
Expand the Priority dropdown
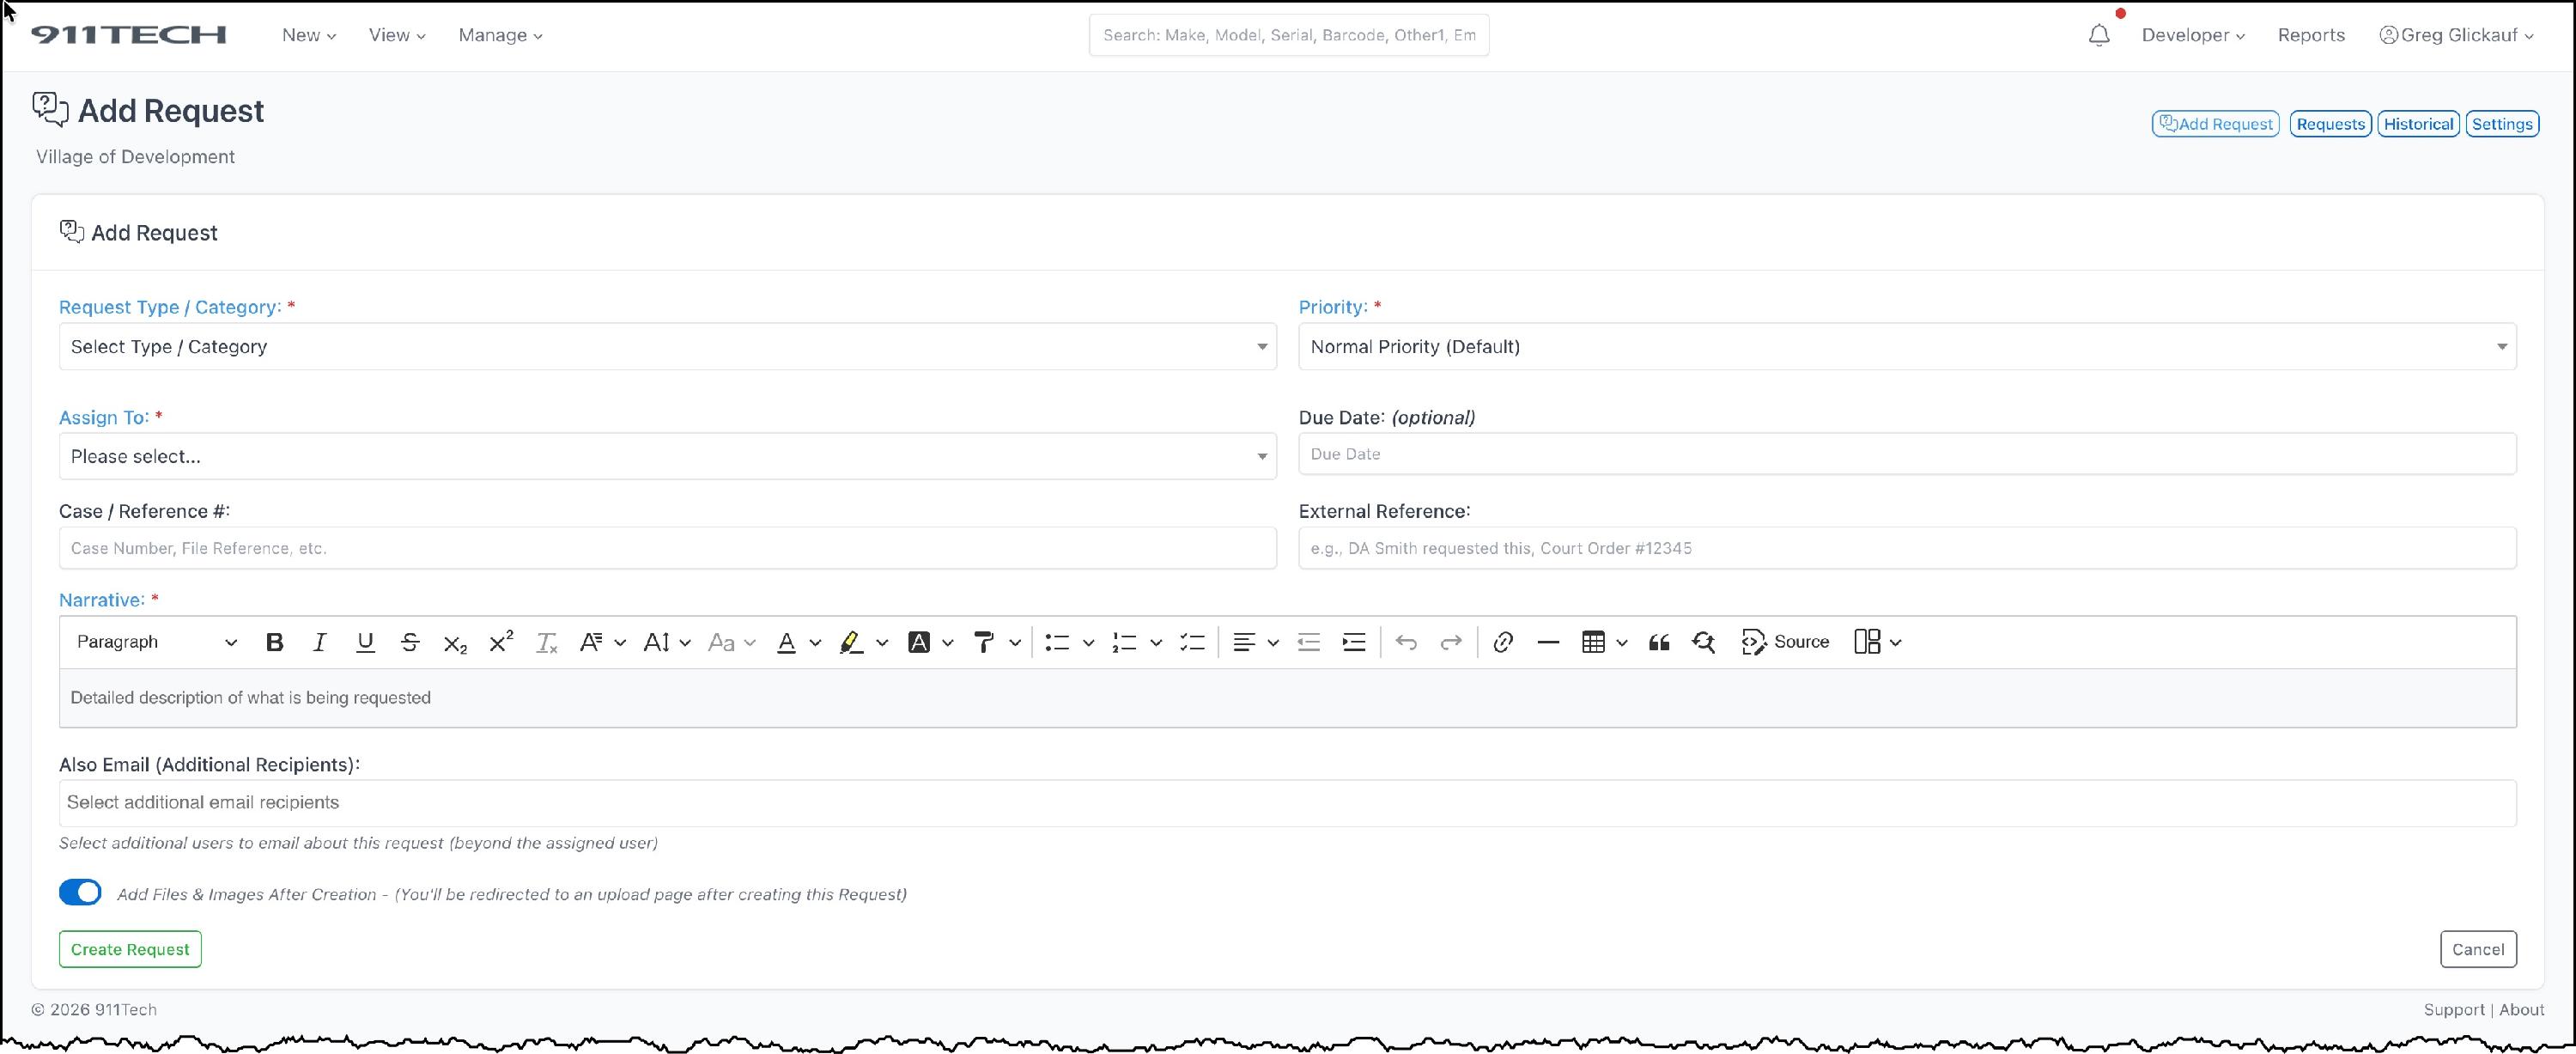click(1906, 346)
